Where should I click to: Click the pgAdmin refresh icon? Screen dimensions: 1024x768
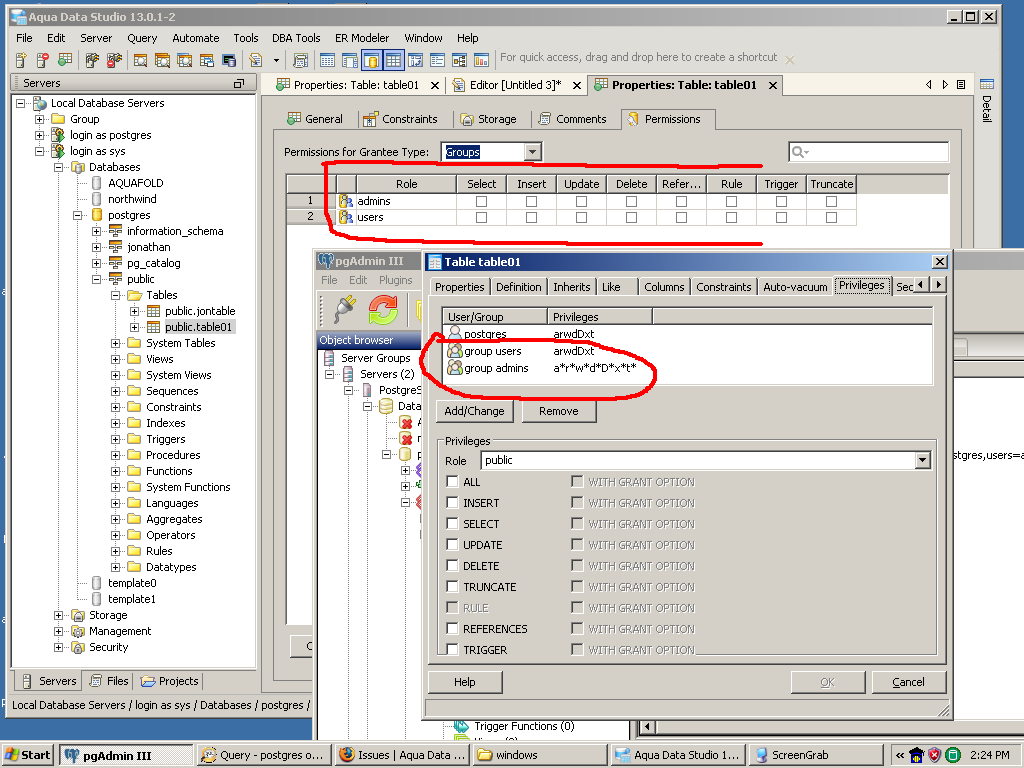click(x=383, y=309)
